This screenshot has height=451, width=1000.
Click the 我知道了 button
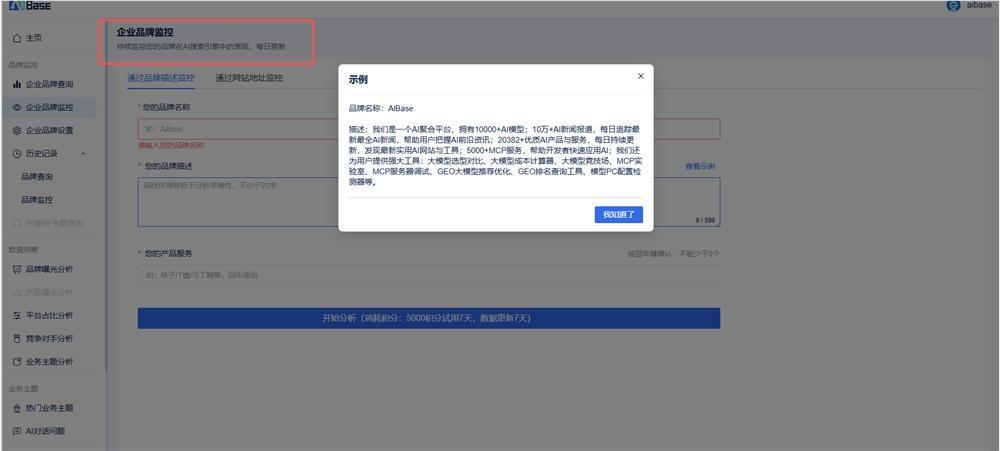[617, 215]
